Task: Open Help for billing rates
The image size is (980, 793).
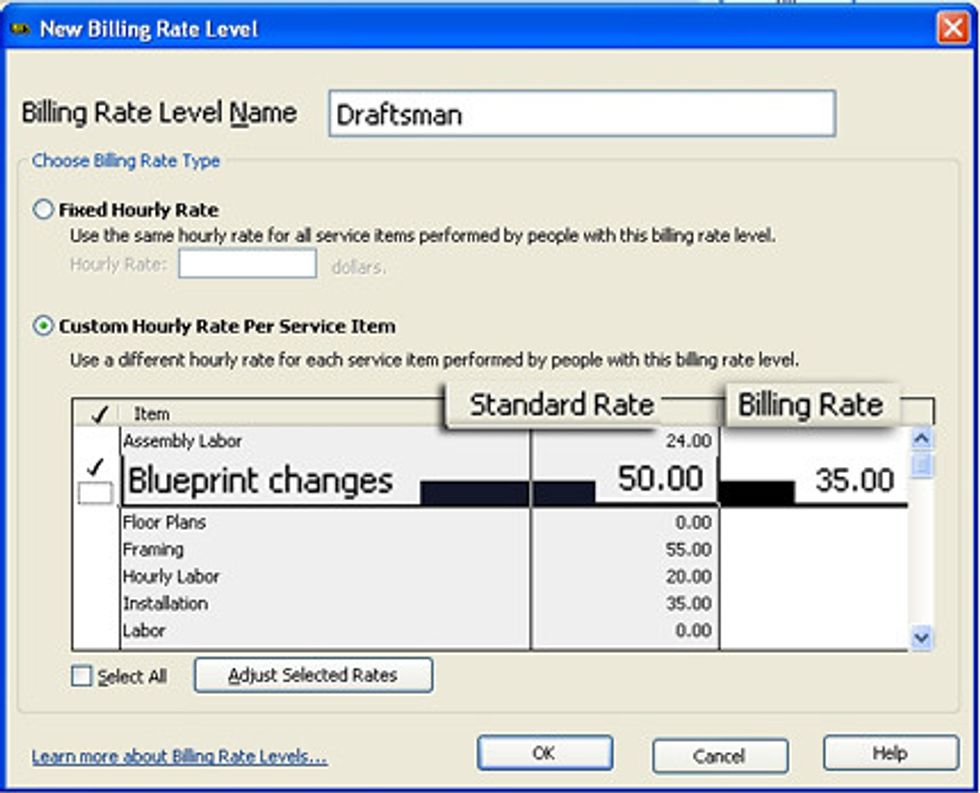Action: (x=890, y=754)
